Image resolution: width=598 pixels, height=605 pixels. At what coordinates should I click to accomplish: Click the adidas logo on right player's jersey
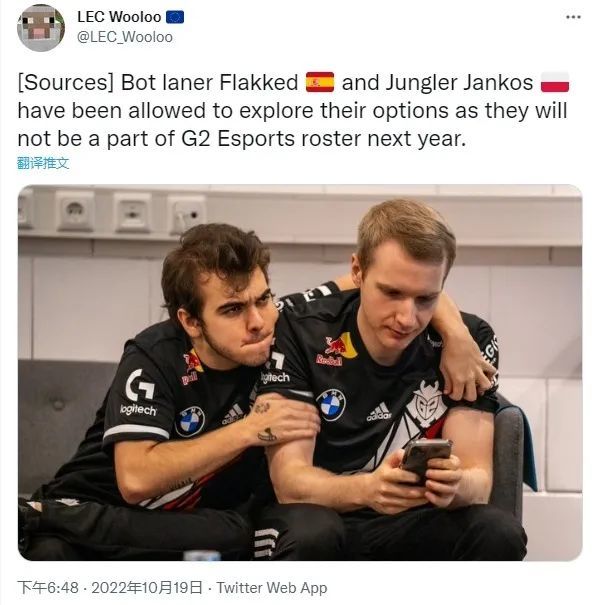379,412
